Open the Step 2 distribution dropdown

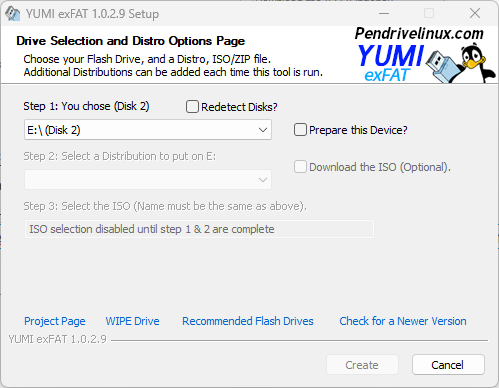tap(148, 180)
